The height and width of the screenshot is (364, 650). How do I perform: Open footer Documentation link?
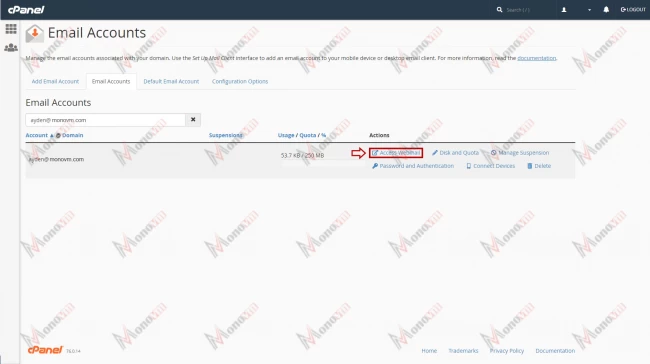point(555,351)
